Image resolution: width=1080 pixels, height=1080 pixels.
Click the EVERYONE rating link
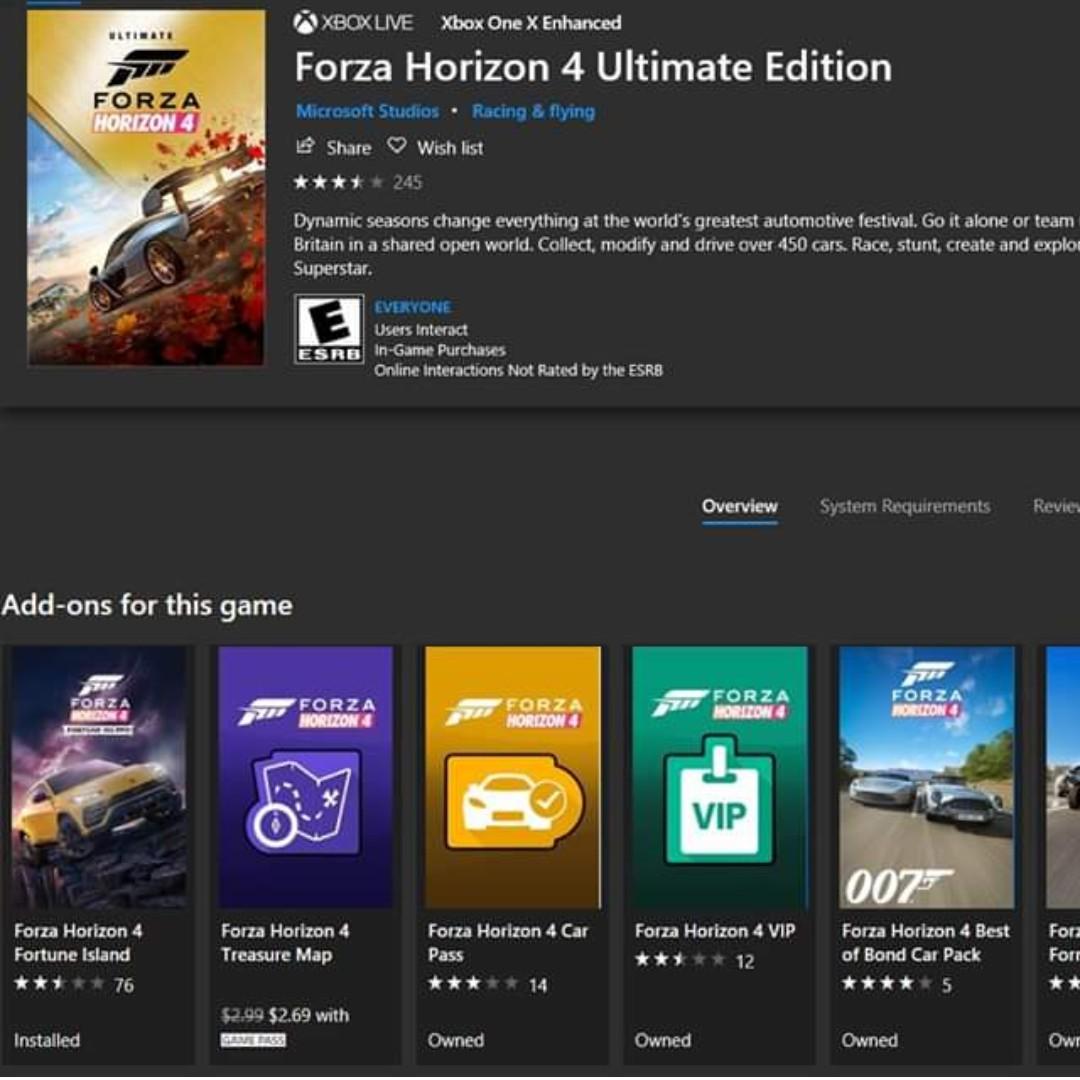[x=413, y=307]
